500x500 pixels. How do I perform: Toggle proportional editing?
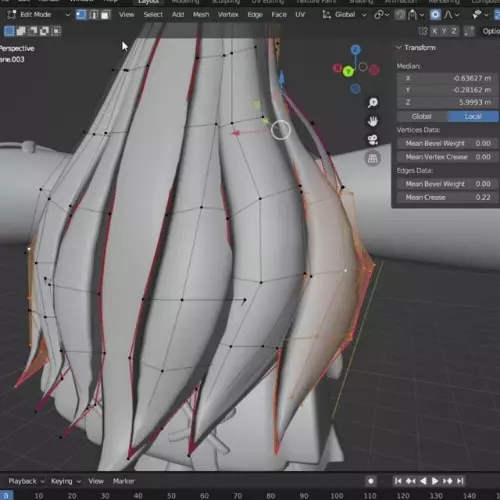[x=435, y=15]
